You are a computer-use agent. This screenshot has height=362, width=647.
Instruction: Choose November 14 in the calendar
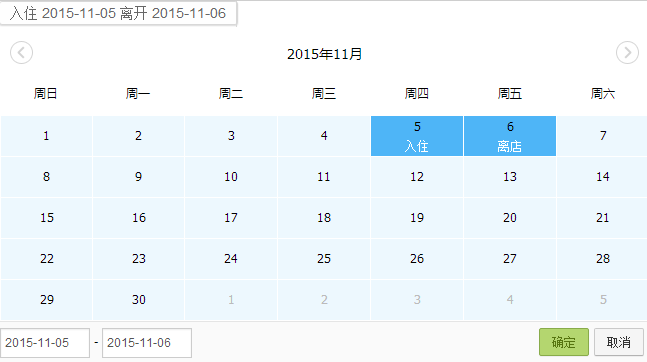click(x=602, y=177)
